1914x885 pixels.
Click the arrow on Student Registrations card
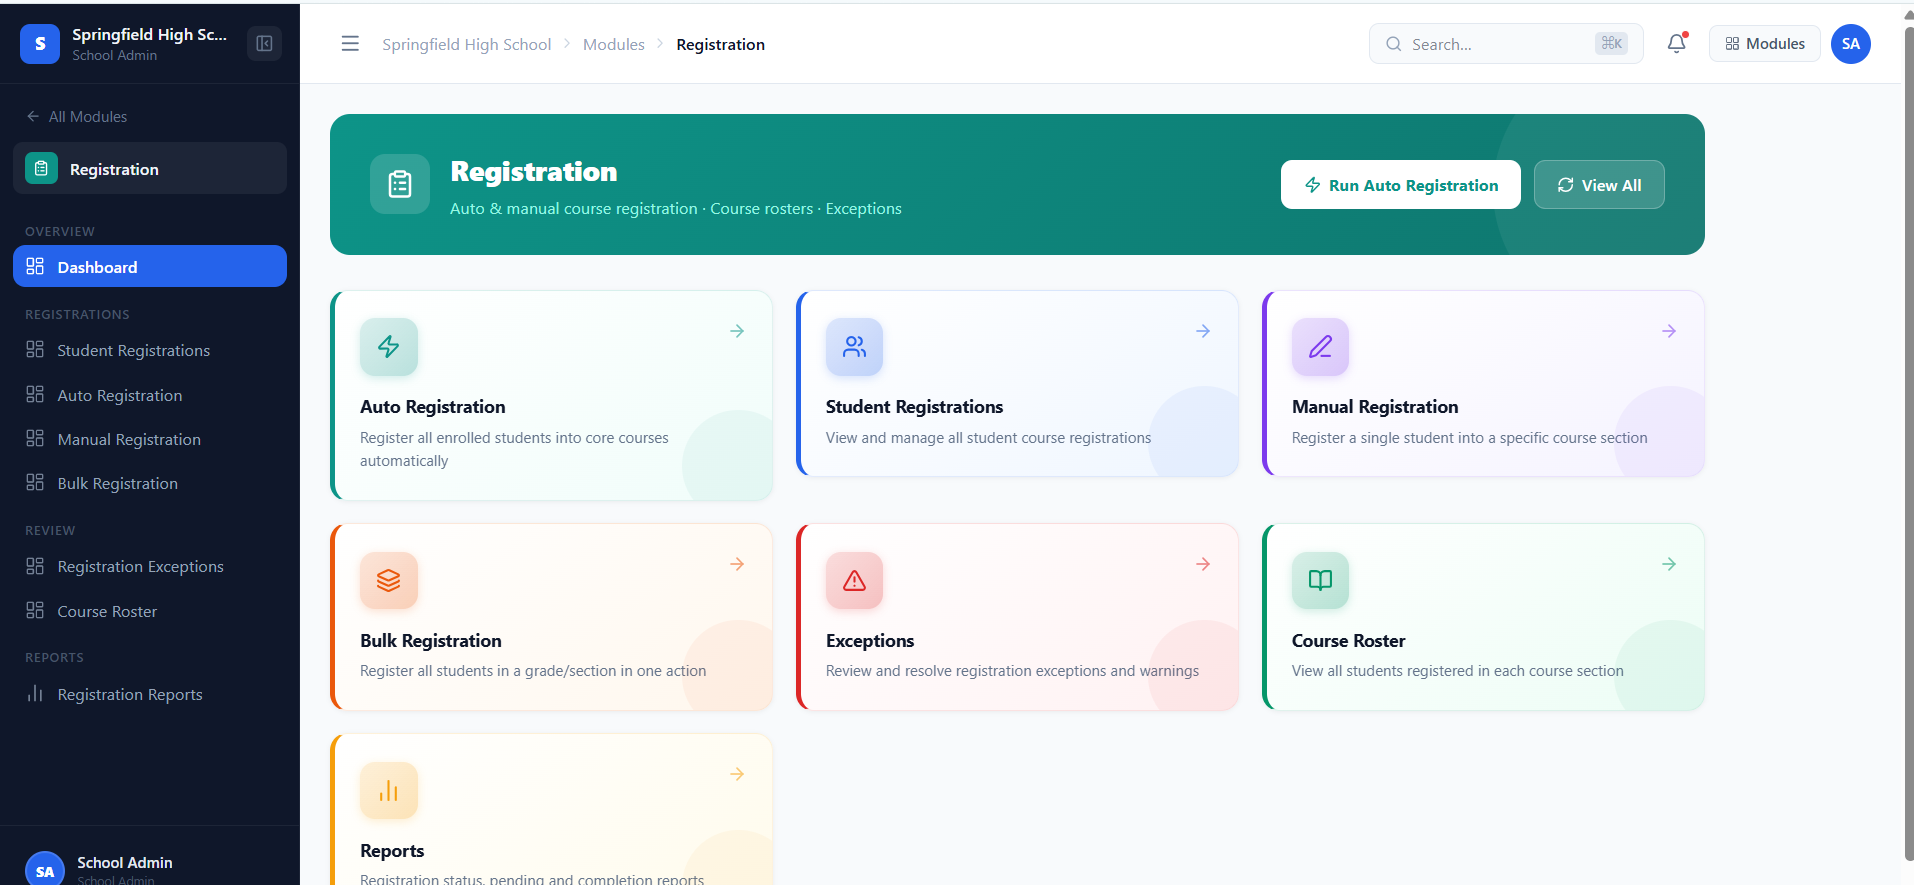[x=1203, y=331]
